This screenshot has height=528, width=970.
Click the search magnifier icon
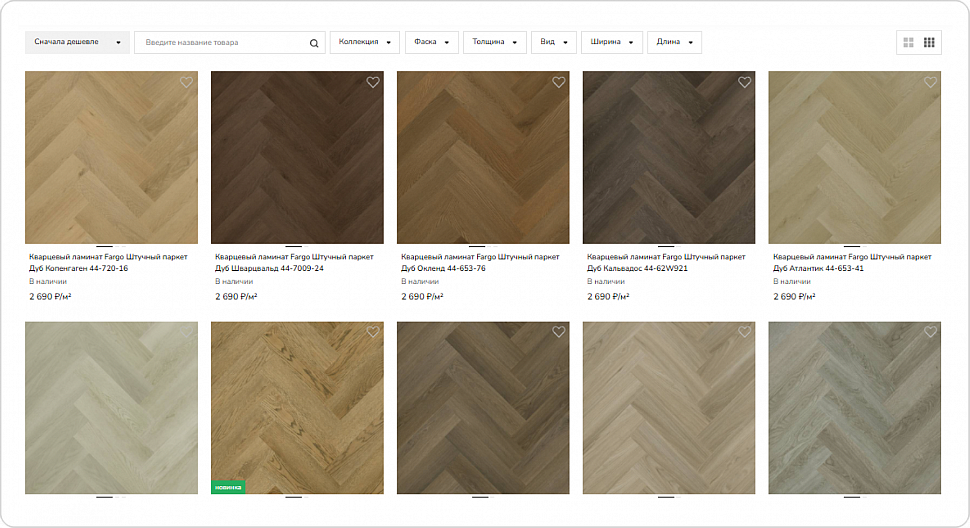pyautogui.click(x=314, y=43)
